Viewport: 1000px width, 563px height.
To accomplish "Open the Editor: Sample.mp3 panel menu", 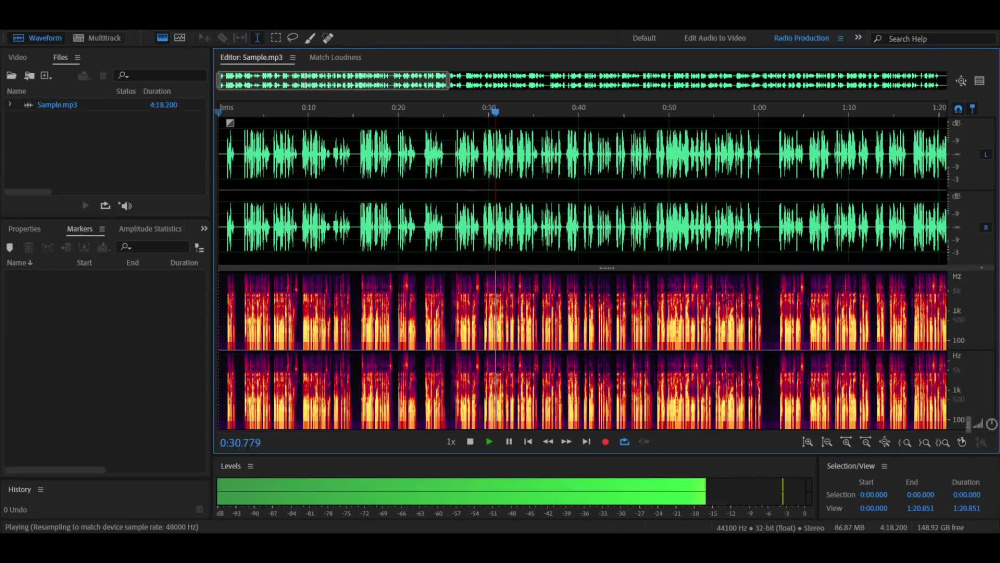I will tap(293, 57).
